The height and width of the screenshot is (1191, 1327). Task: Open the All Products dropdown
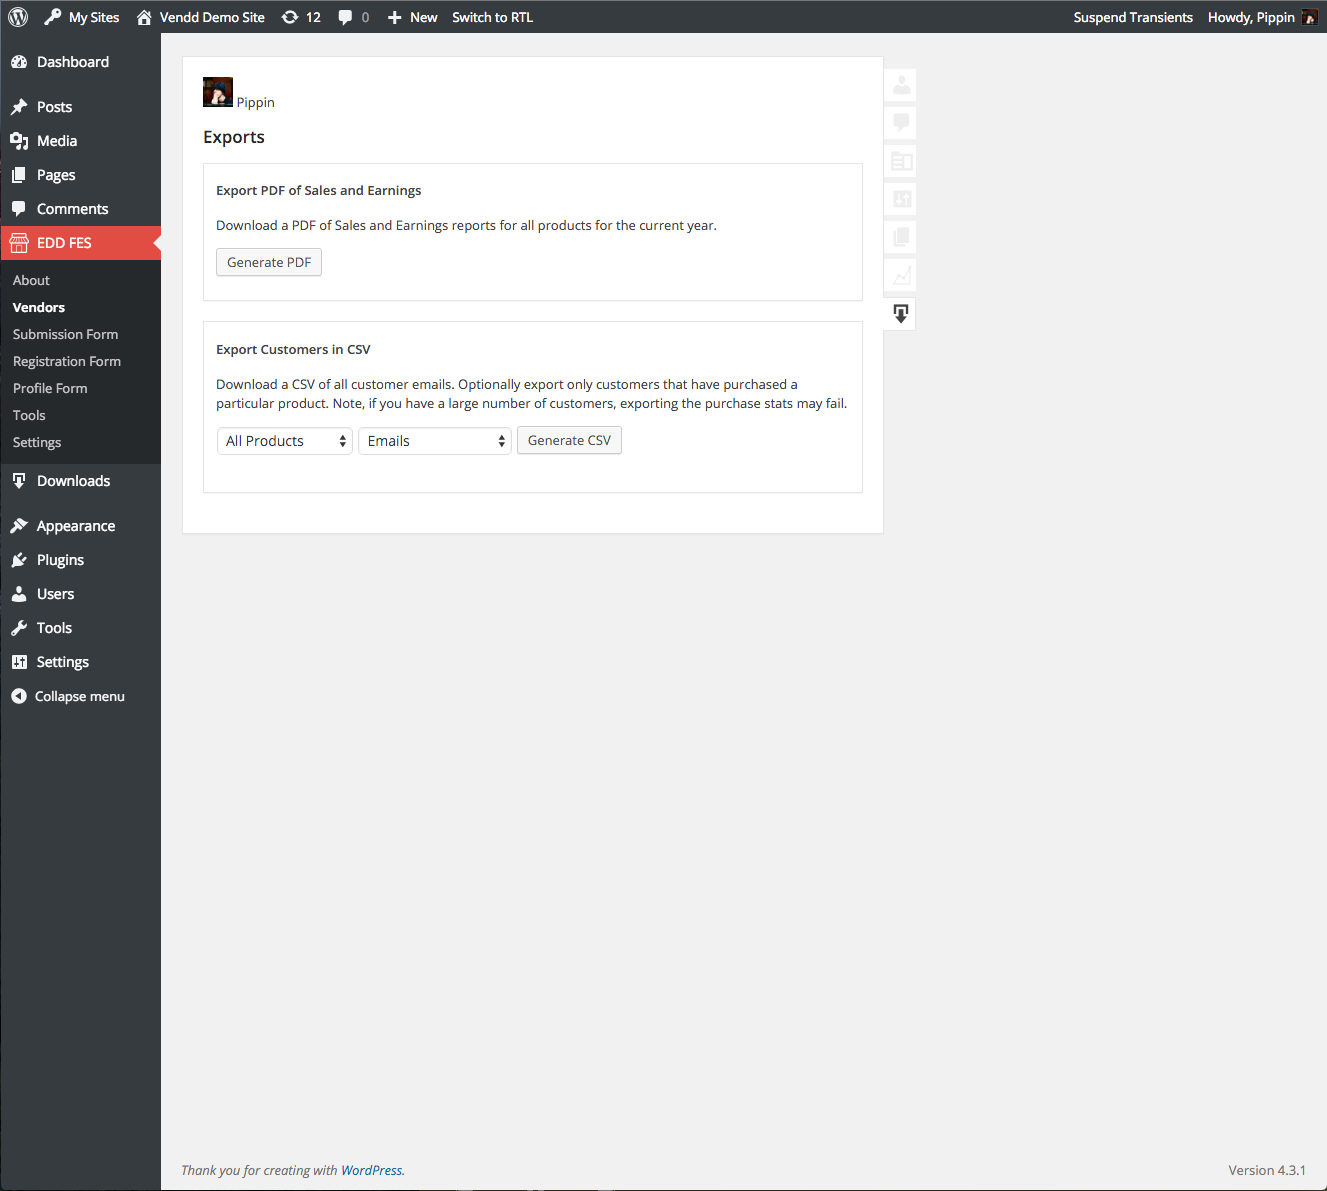pos(284,440)
